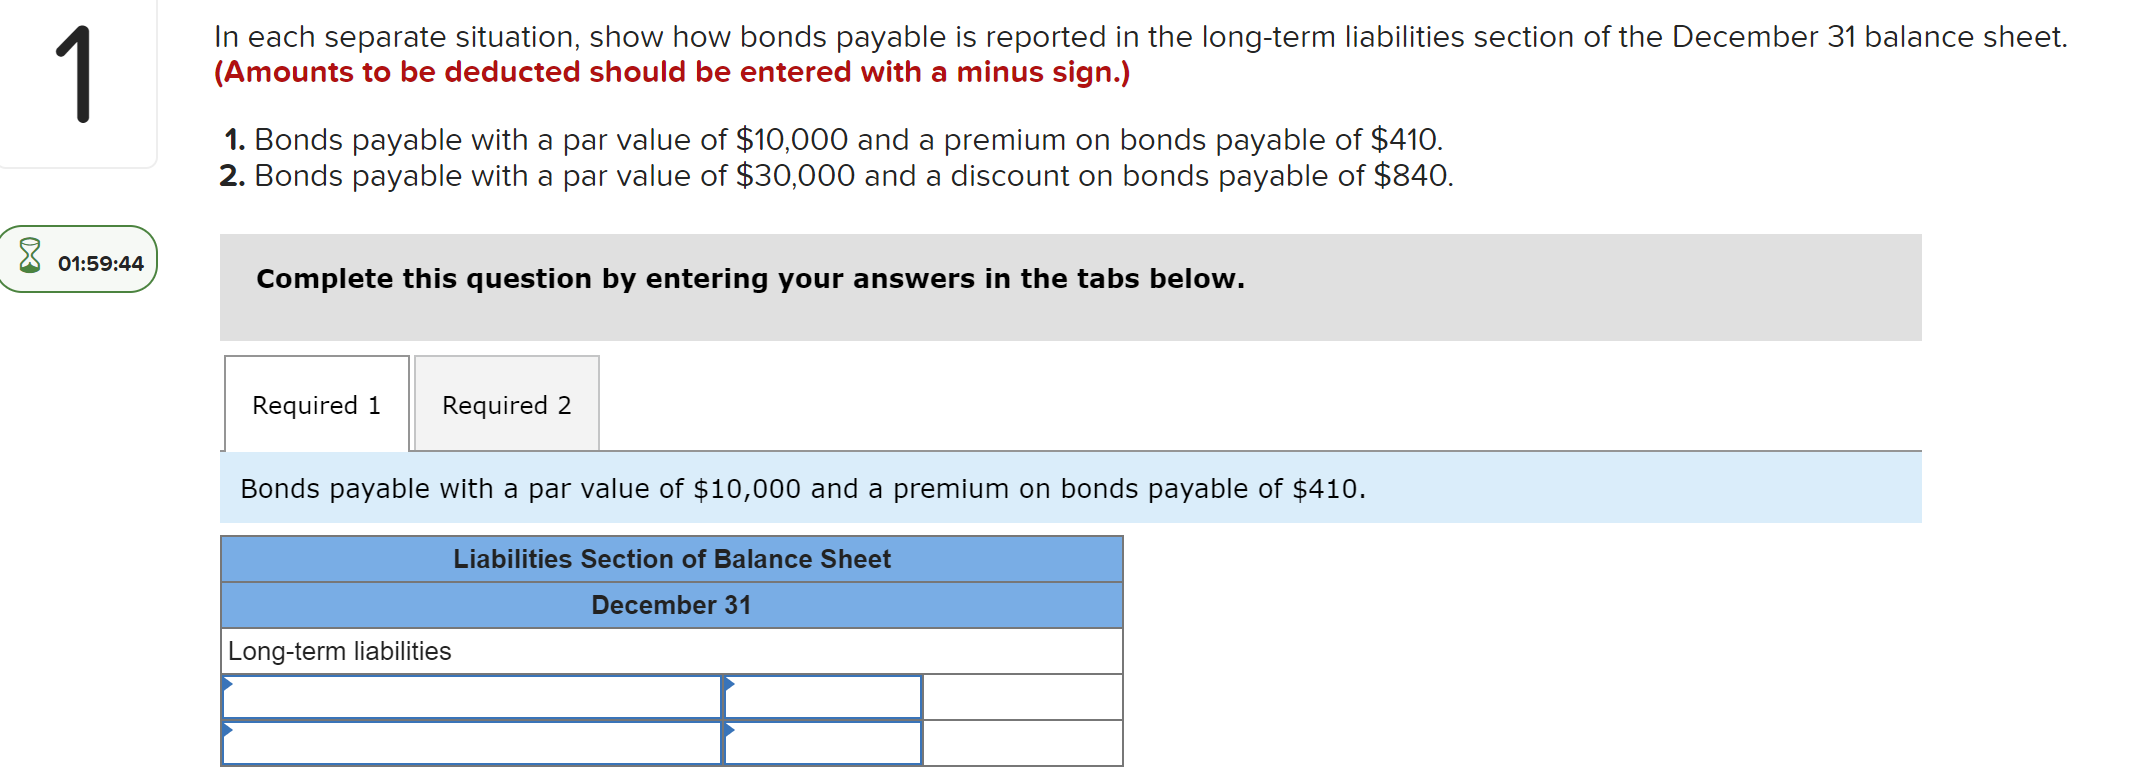Click blue triangle in first row amount cell

729,686
